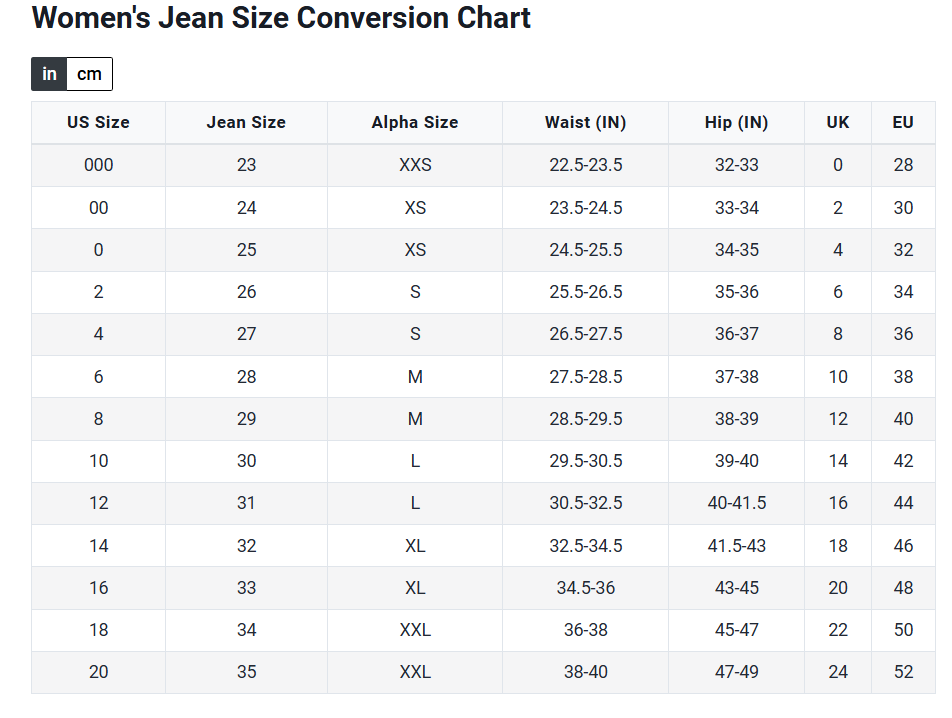Click the XXS alpha size cell
This screenshot has height=718, width=952.
pyautogui.click(x=415, y=165)
